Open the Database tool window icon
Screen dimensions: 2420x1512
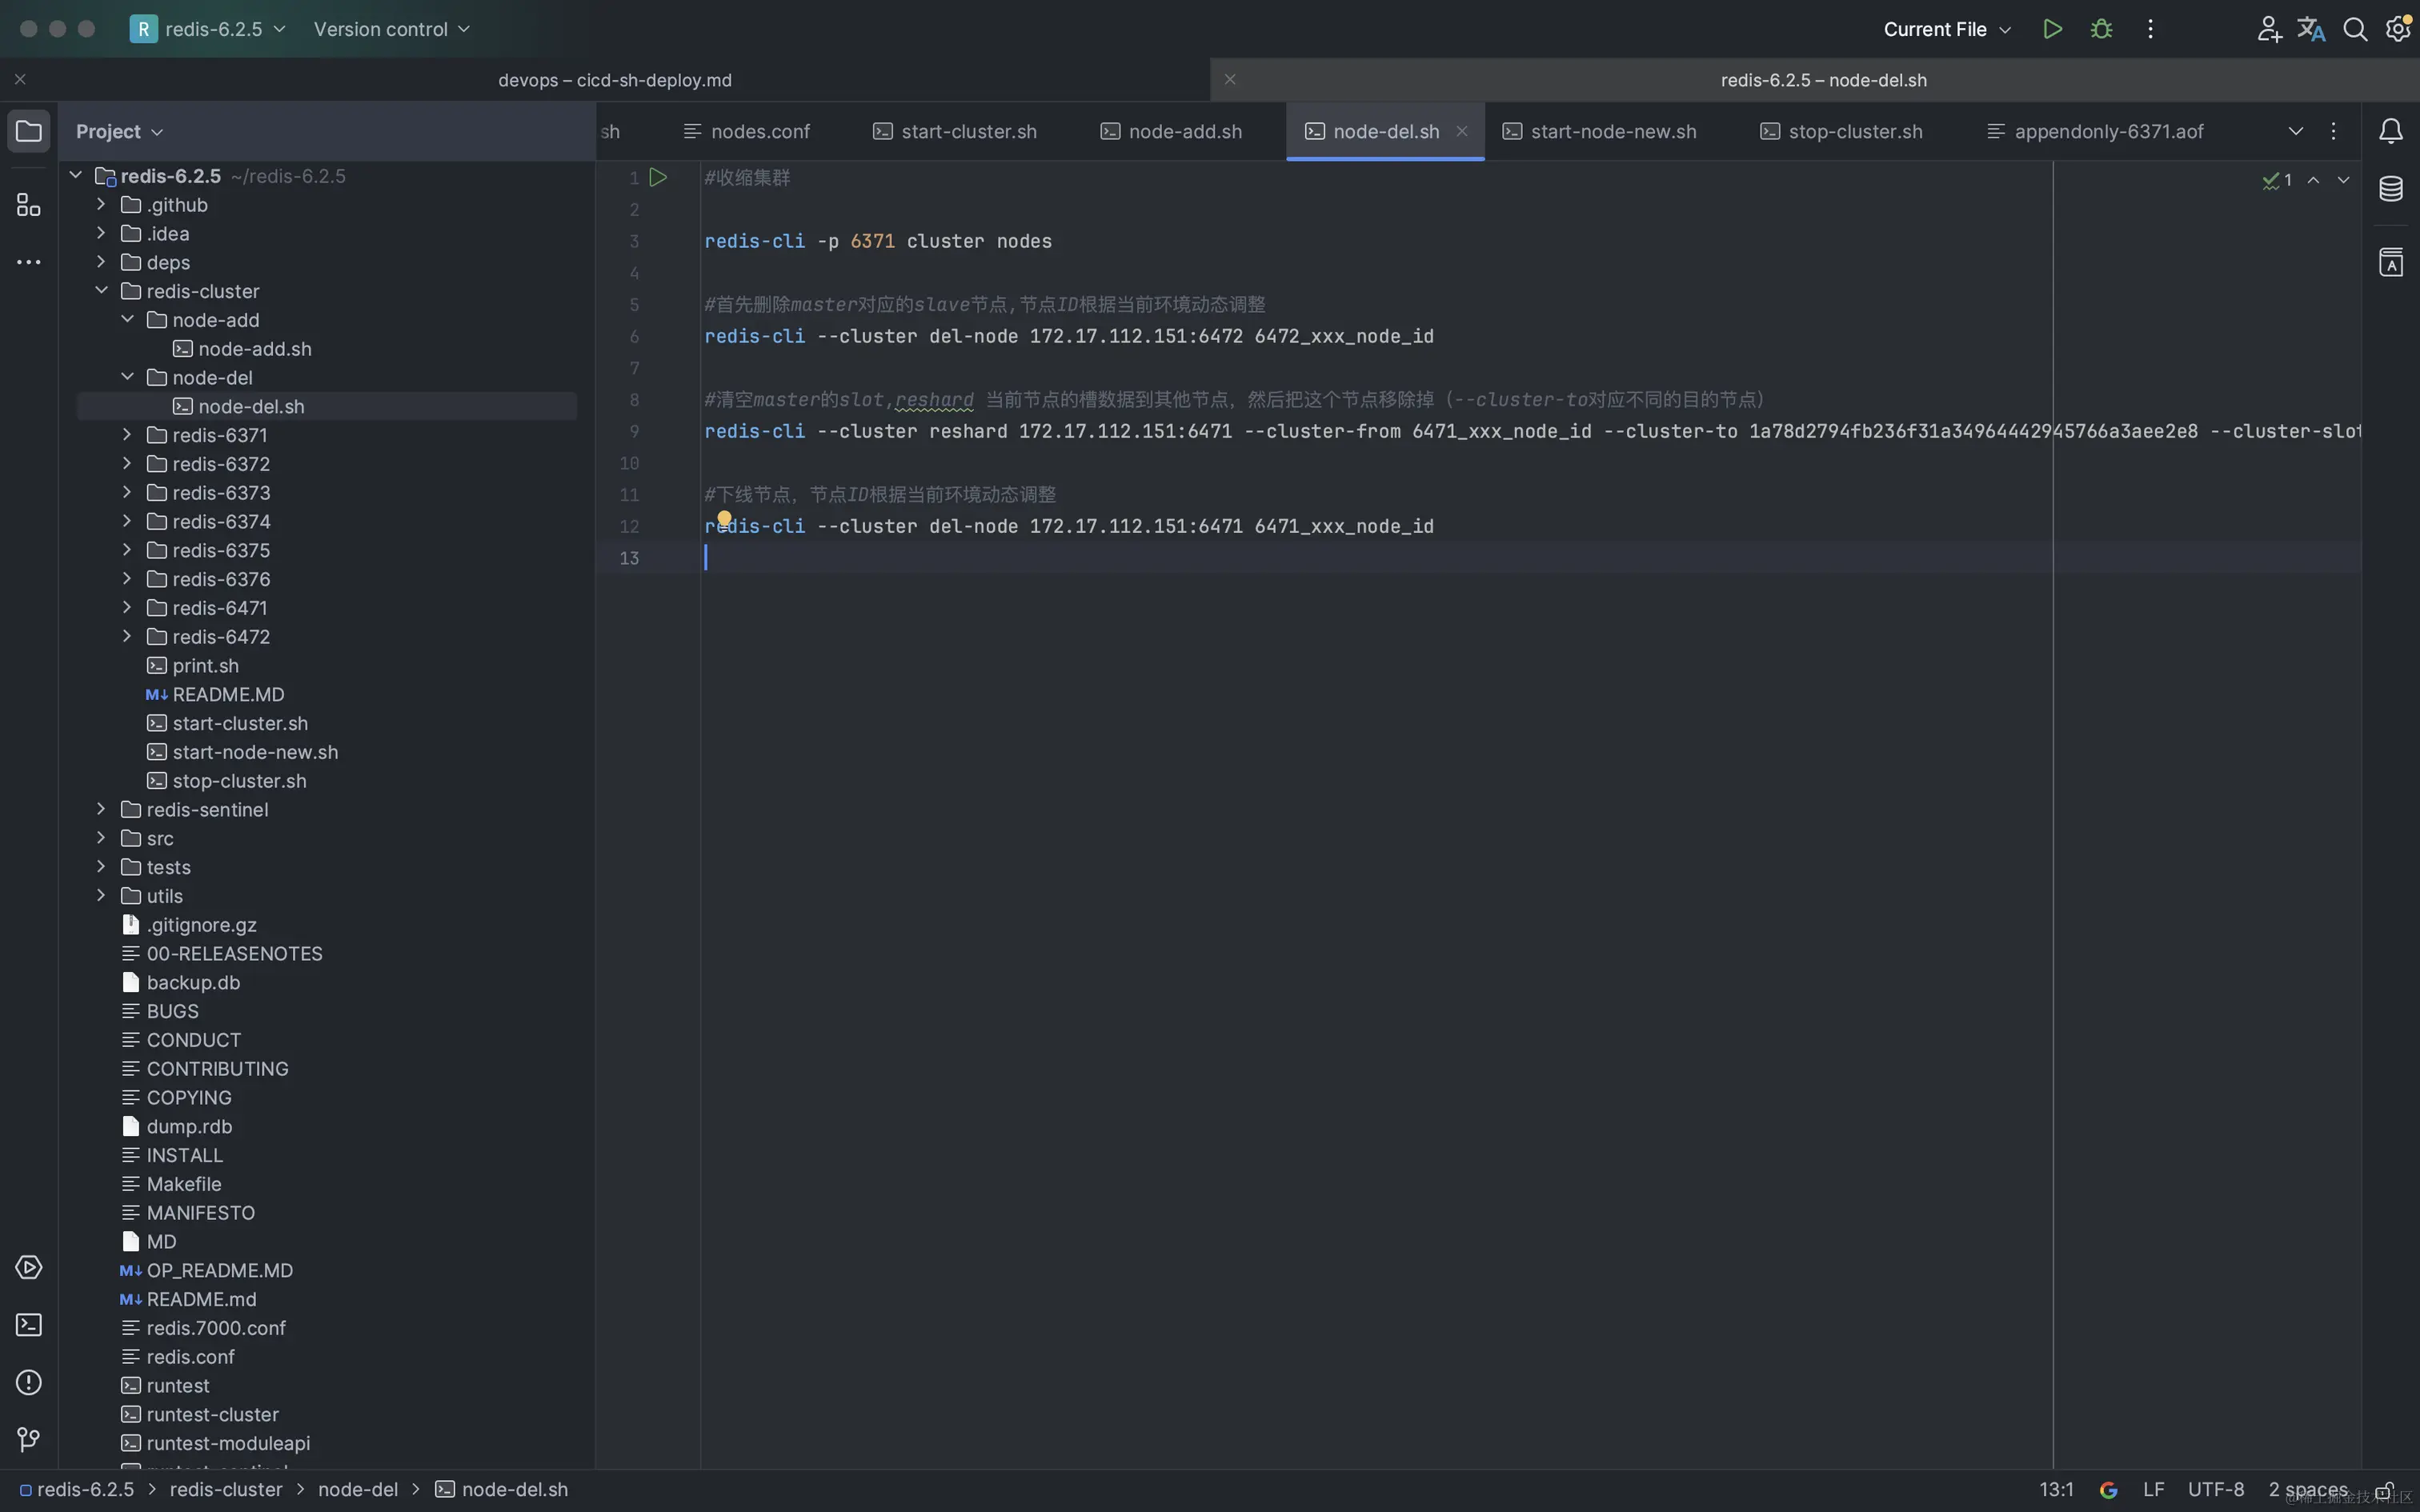[x=2391, y=188]
